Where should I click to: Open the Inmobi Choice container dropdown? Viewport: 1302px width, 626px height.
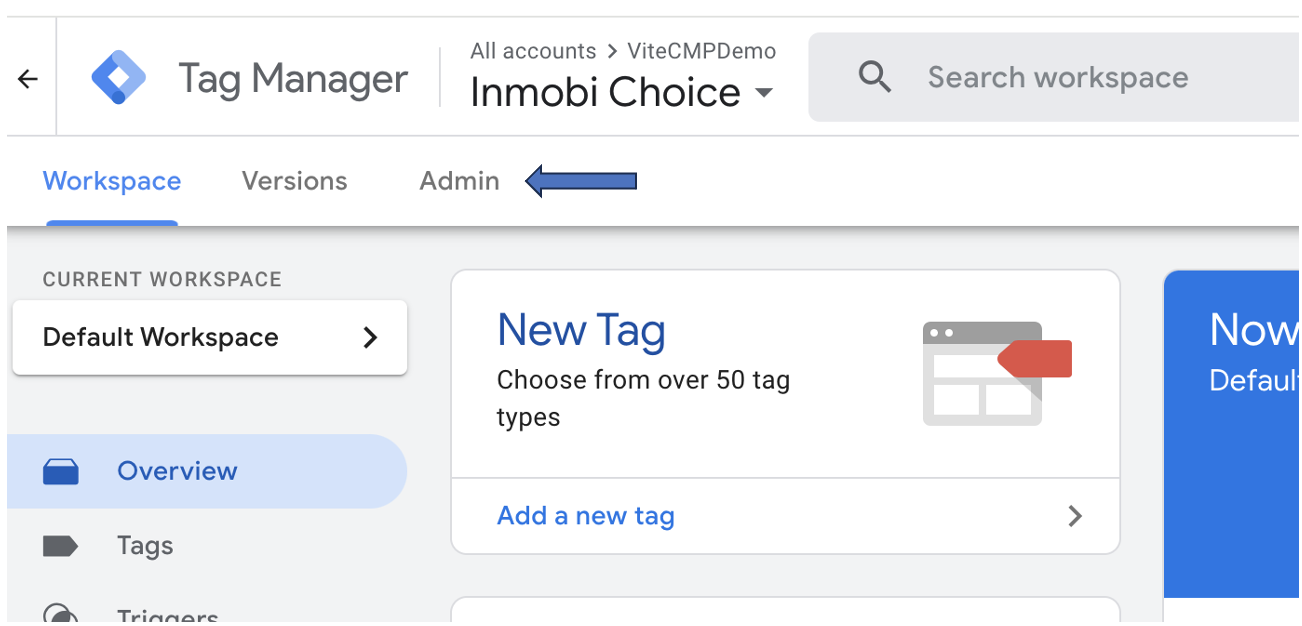pos(623,92)
